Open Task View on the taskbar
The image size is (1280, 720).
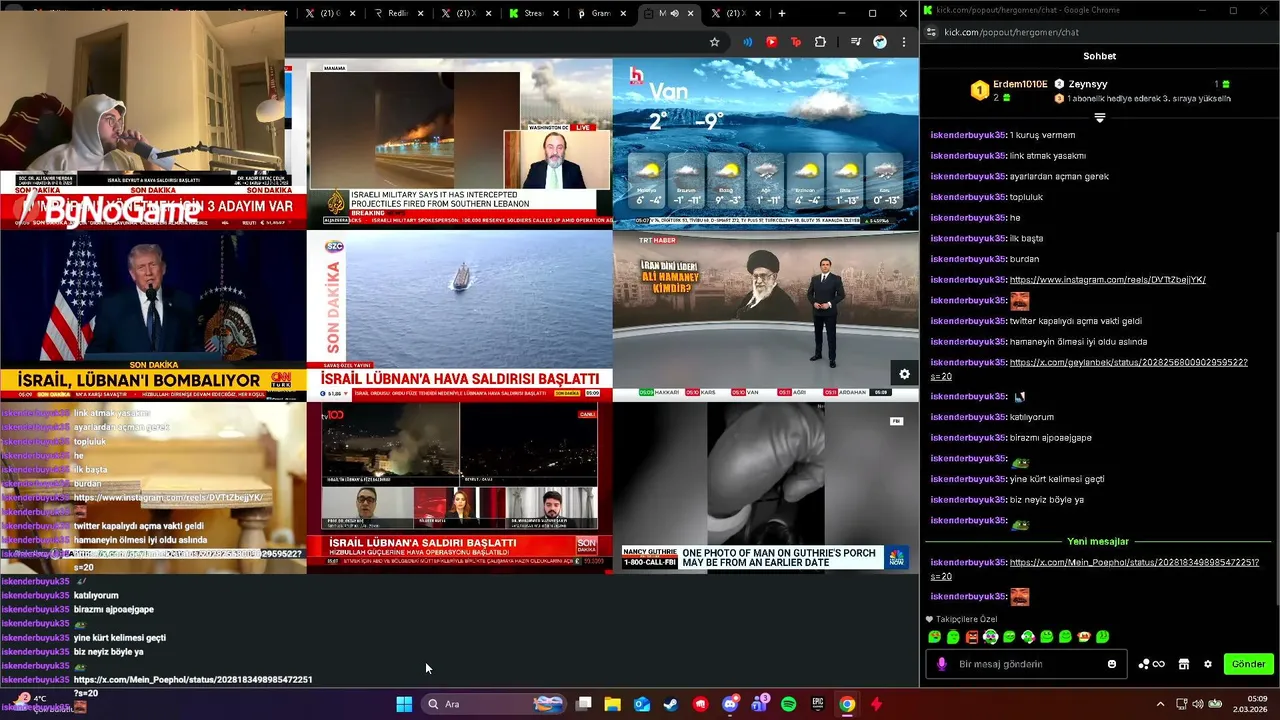point(584,704)
